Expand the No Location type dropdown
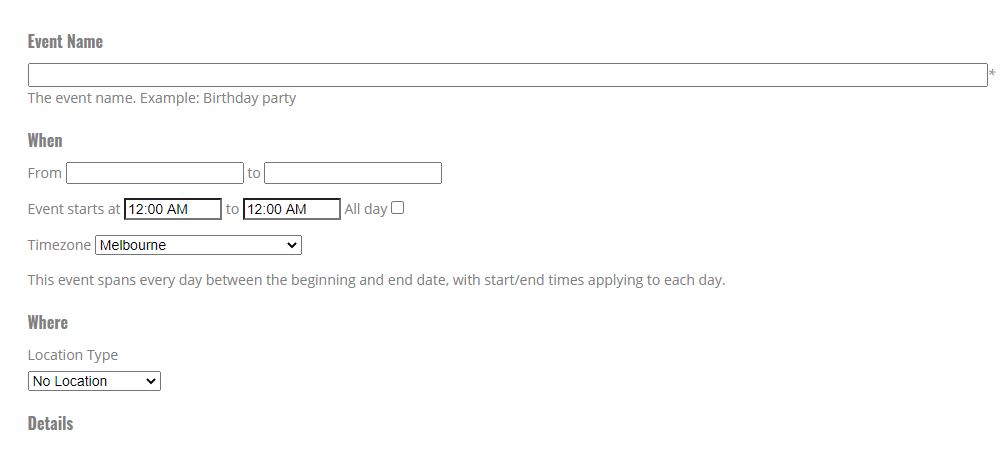 (x=94, y=381)
